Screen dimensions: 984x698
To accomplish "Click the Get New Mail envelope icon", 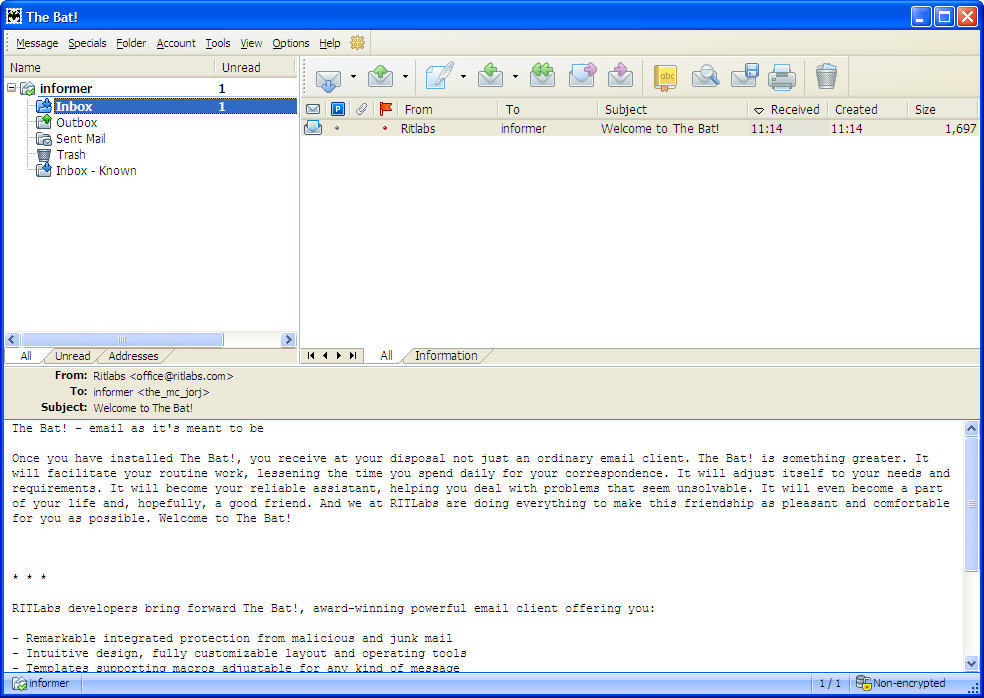I will pyautogui.click(x=328, y=78).
